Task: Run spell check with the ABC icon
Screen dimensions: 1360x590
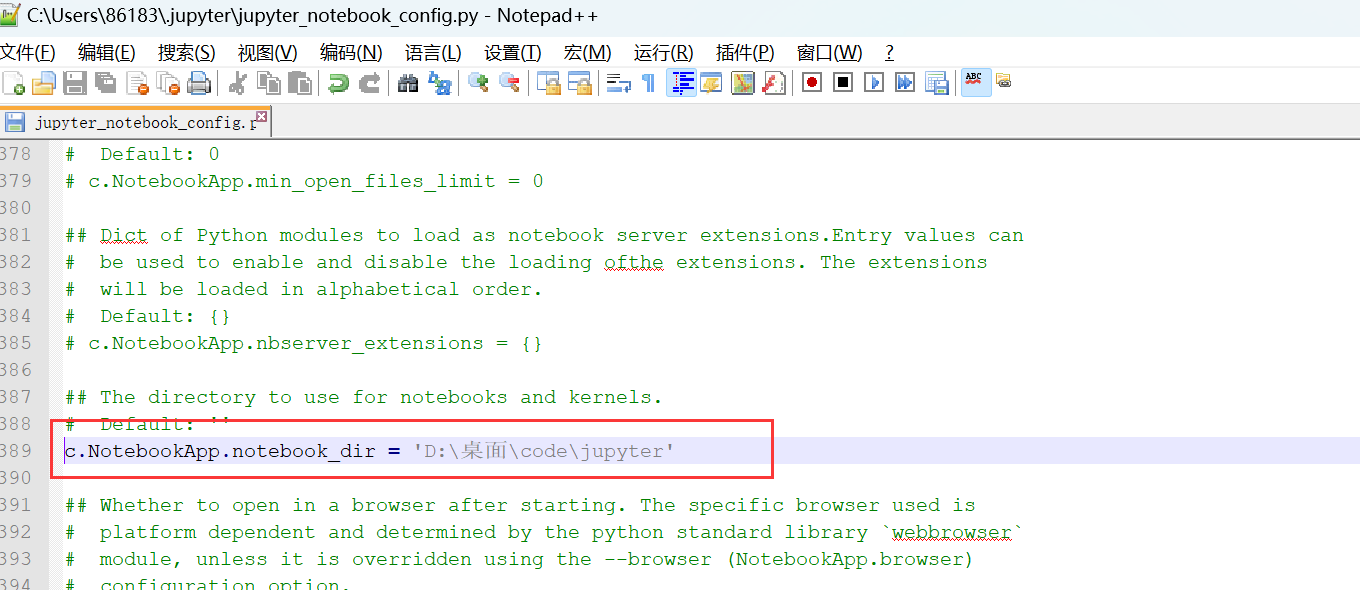Action: pos(975,82)
